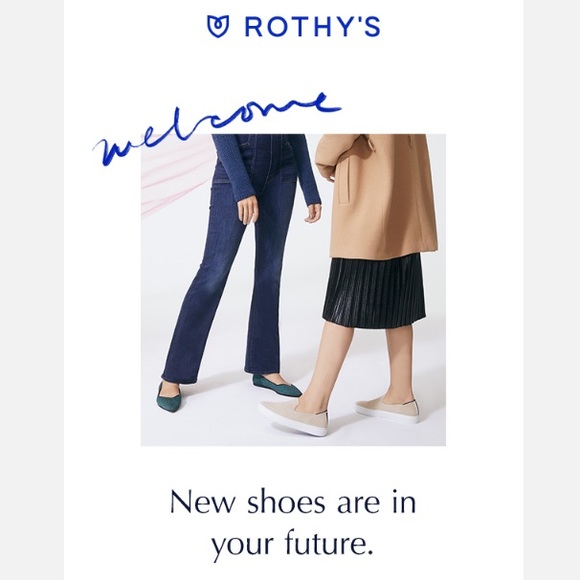Click the handwritten welcome script graphic
The image size is (580, 580).
[x=216, y=128]
